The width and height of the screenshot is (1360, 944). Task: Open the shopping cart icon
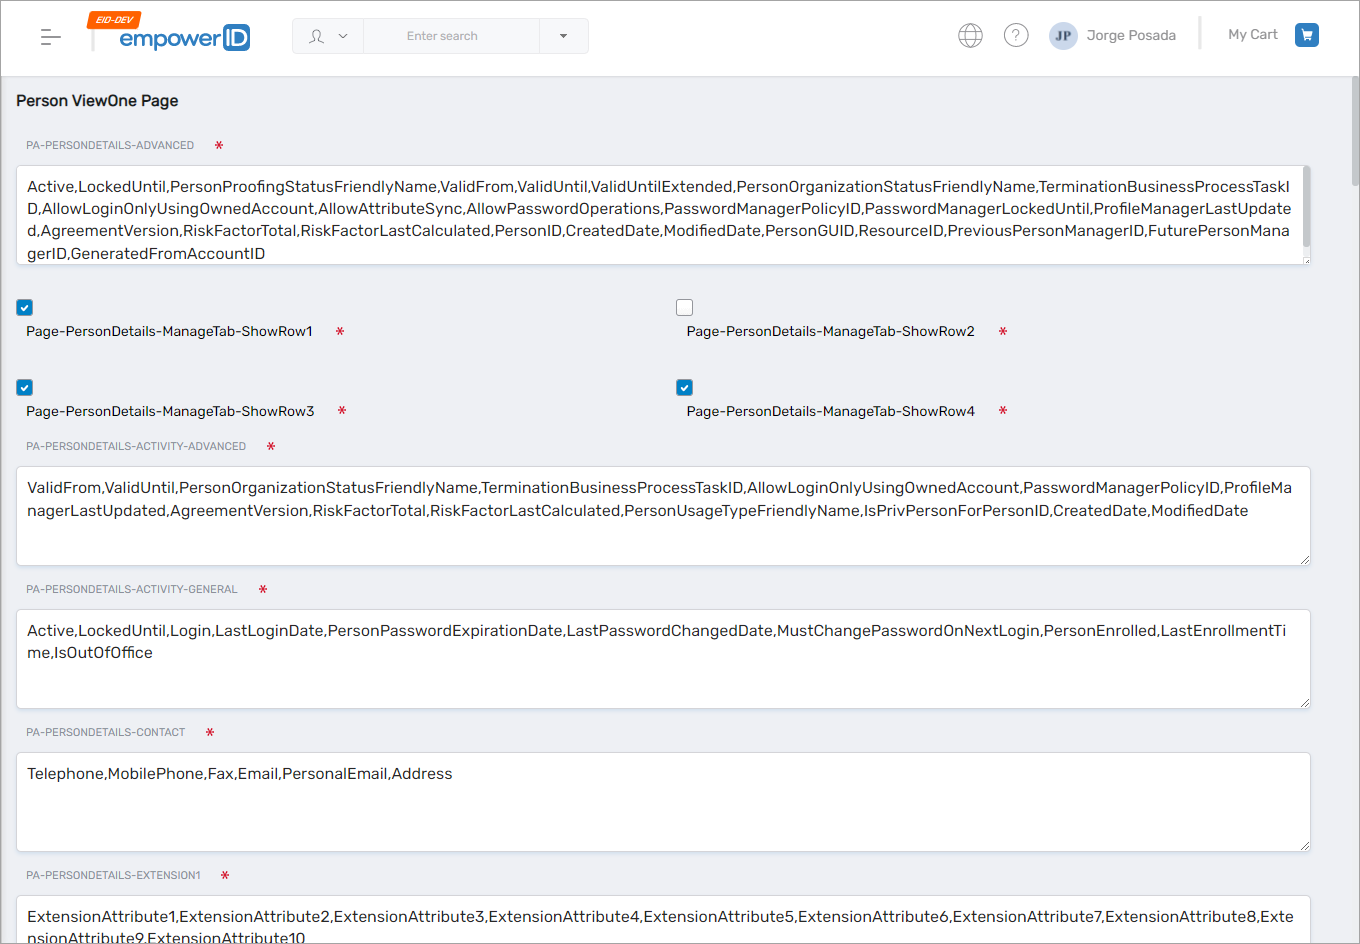pos(1306,35)
